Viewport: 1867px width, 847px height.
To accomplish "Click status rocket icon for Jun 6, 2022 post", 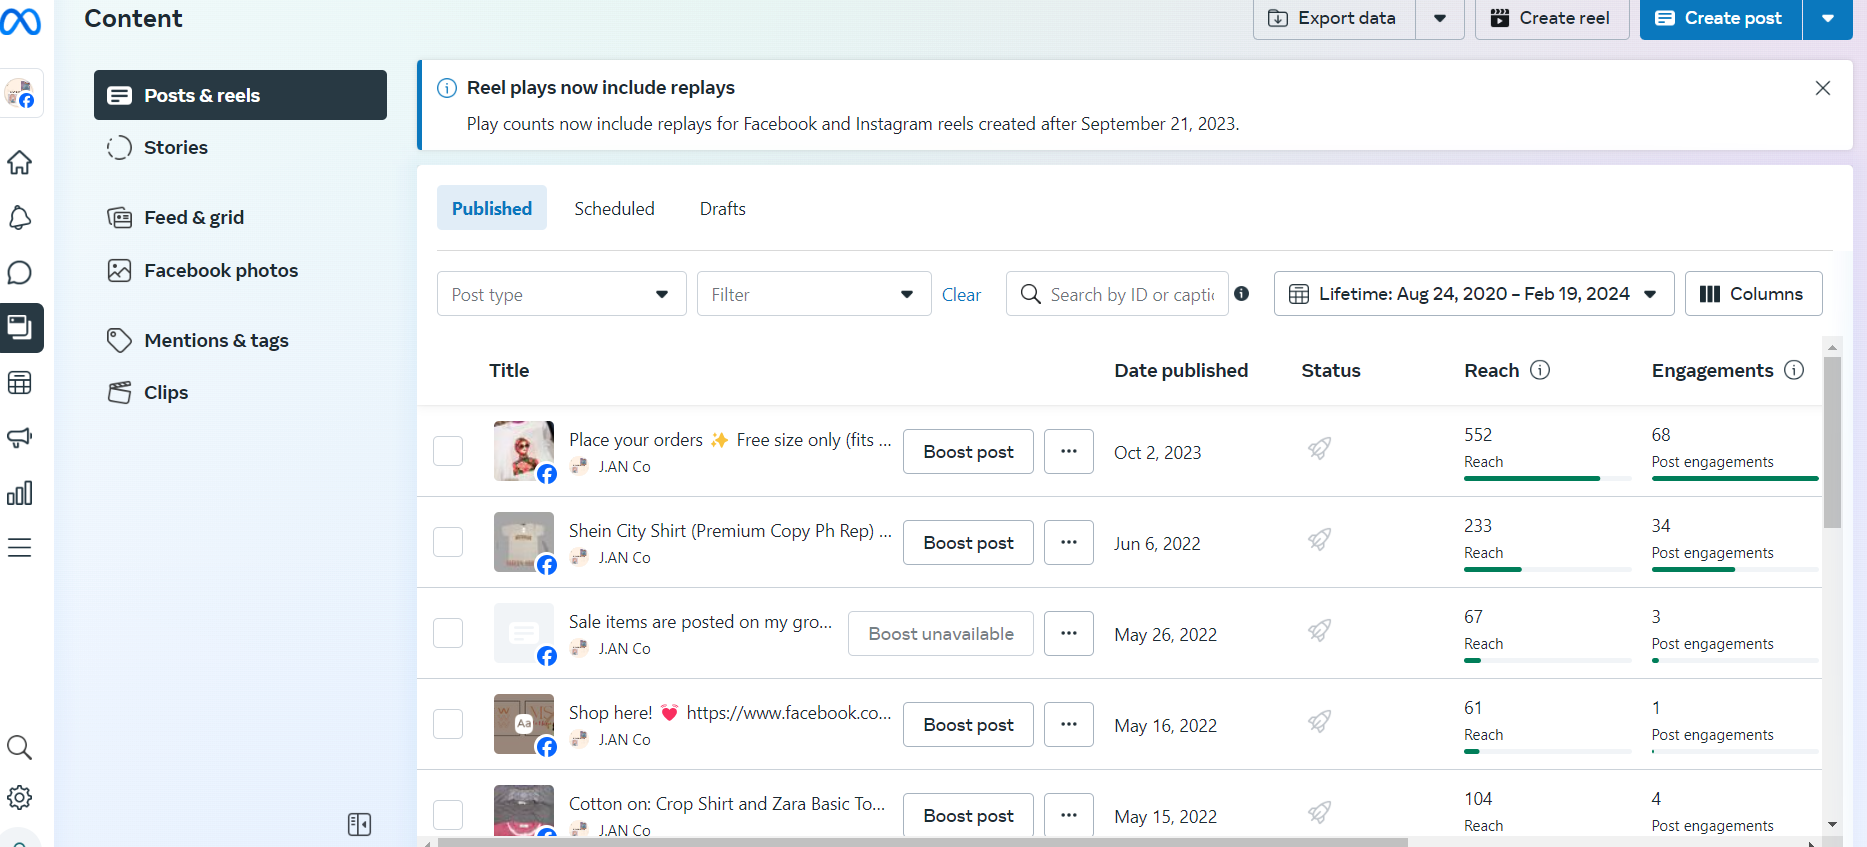I will pos(1320,539).
